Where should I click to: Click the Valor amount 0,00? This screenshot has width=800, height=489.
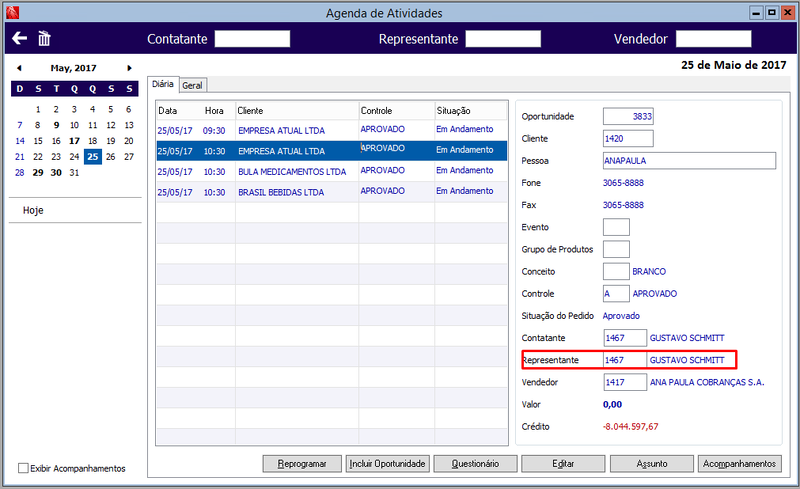(x=612, y=404)
